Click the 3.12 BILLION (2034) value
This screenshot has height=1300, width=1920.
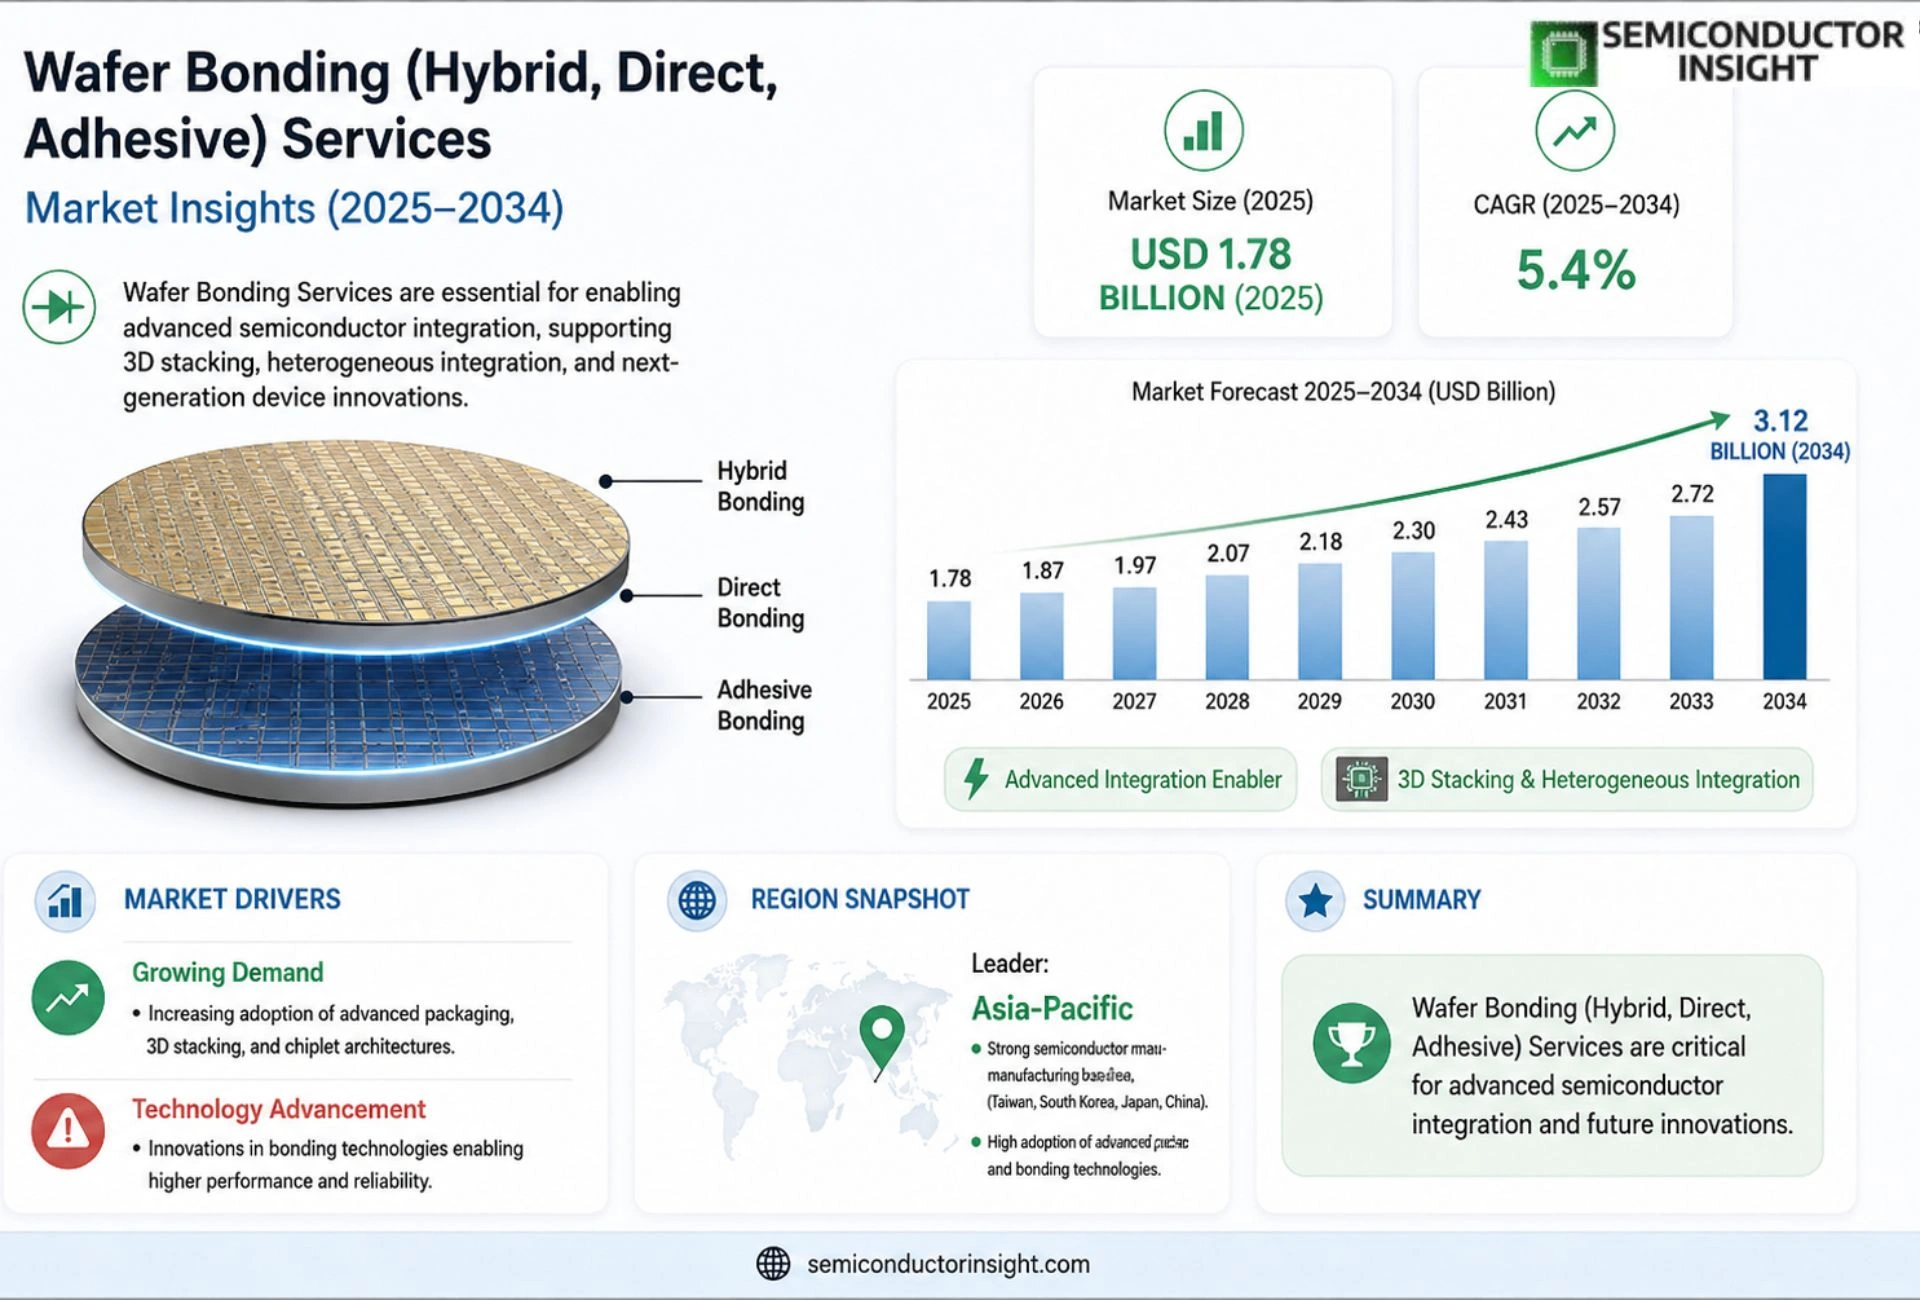1780,435
